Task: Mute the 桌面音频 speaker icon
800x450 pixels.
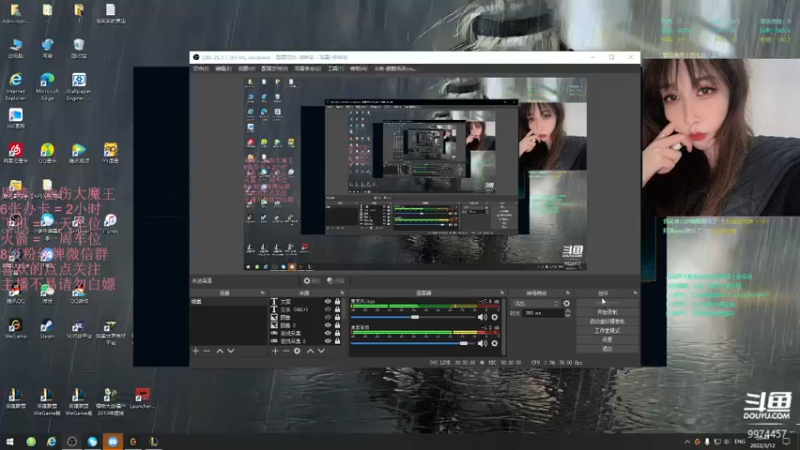Action: click(x=482, y=343)
